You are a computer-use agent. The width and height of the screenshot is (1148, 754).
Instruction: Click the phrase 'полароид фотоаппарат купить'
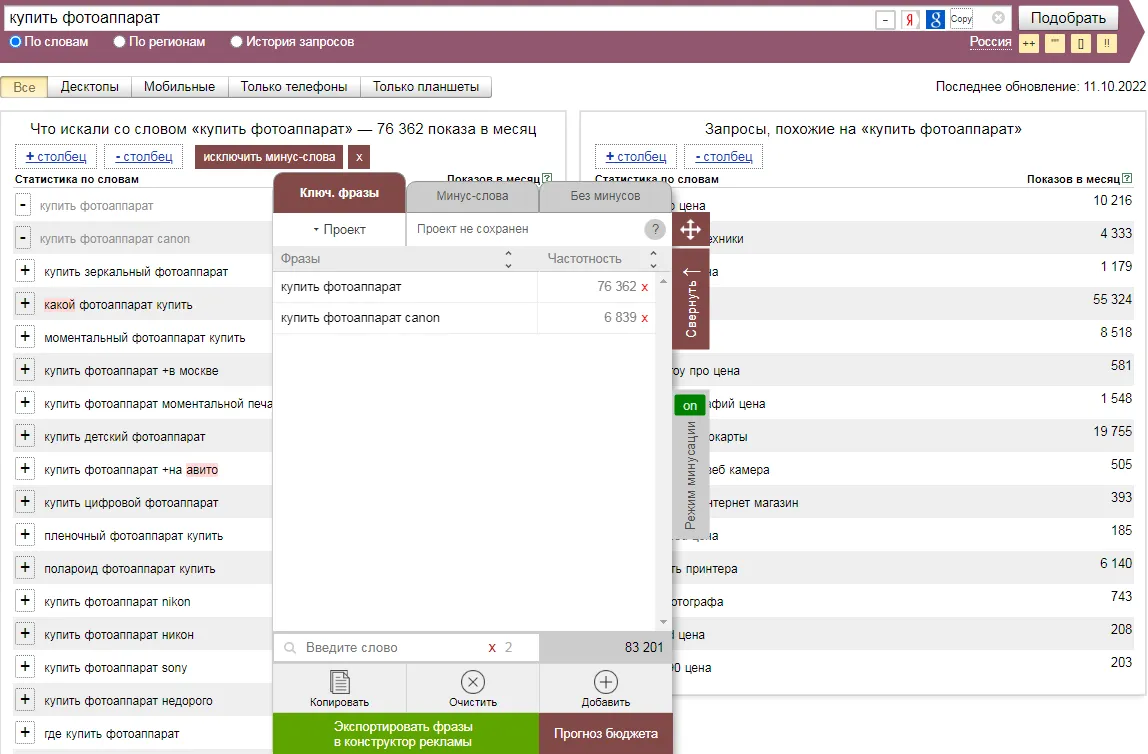pos(130,569)
